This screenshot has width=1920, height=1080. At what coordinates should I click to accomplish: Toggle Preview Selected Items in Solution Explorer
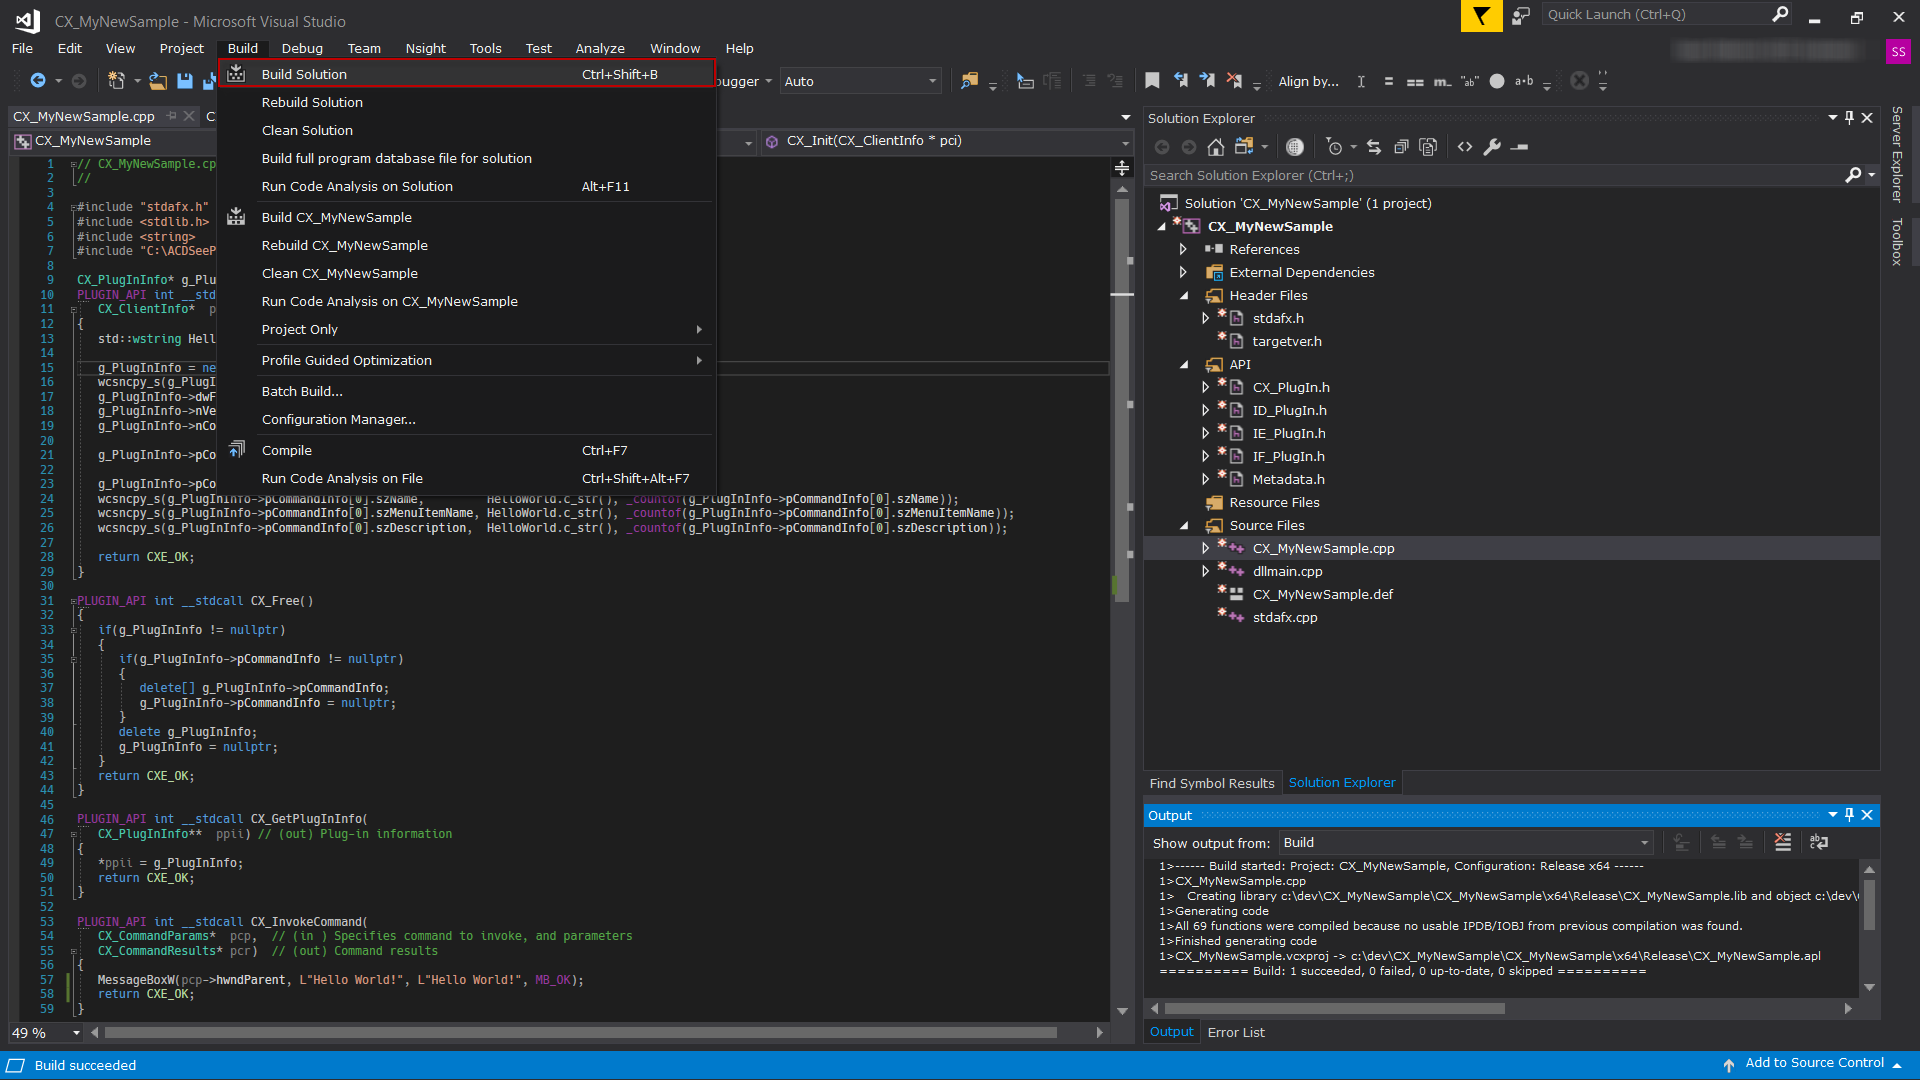click(x=1520, y=147)
